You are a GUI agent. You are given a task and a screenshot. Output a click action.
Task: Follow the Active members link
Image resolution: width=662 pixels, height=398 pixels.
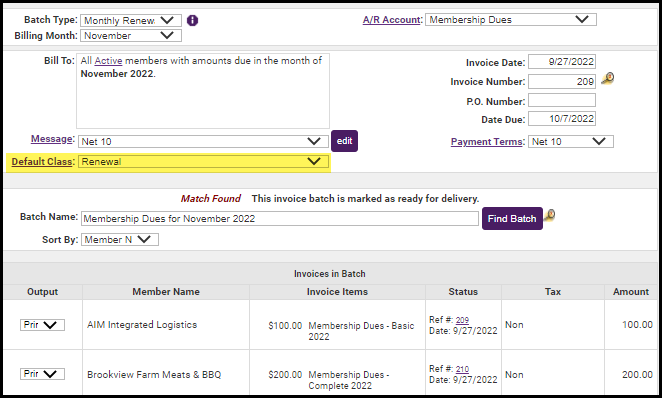pyautogui.click(x=109, y=61)
